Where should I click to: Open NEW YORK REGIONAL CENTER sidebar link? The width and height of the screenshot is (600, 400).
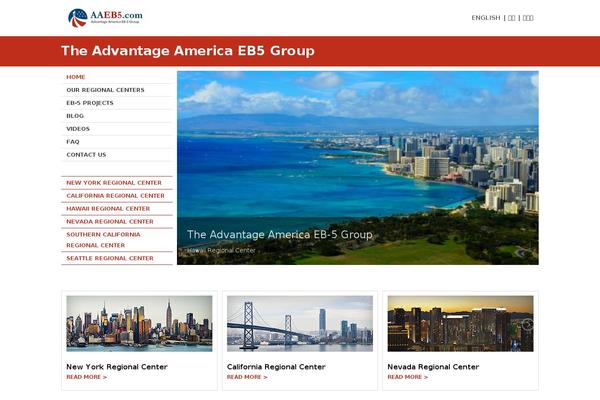(114, 183)
